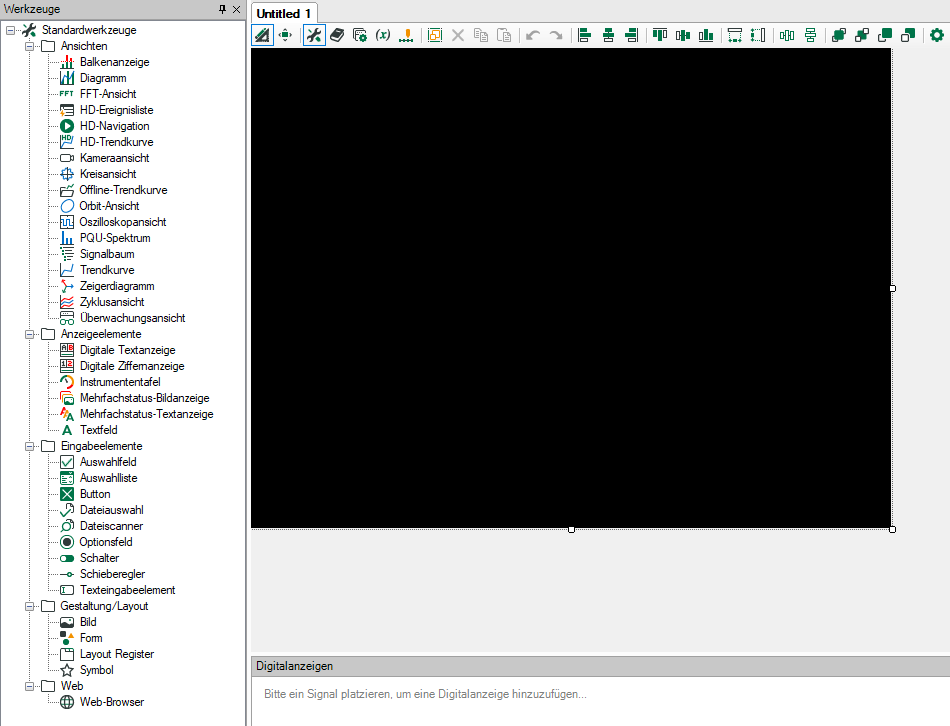Select Schieberegler slider input element
Screen dimensions: 950x726
[112, 574]
